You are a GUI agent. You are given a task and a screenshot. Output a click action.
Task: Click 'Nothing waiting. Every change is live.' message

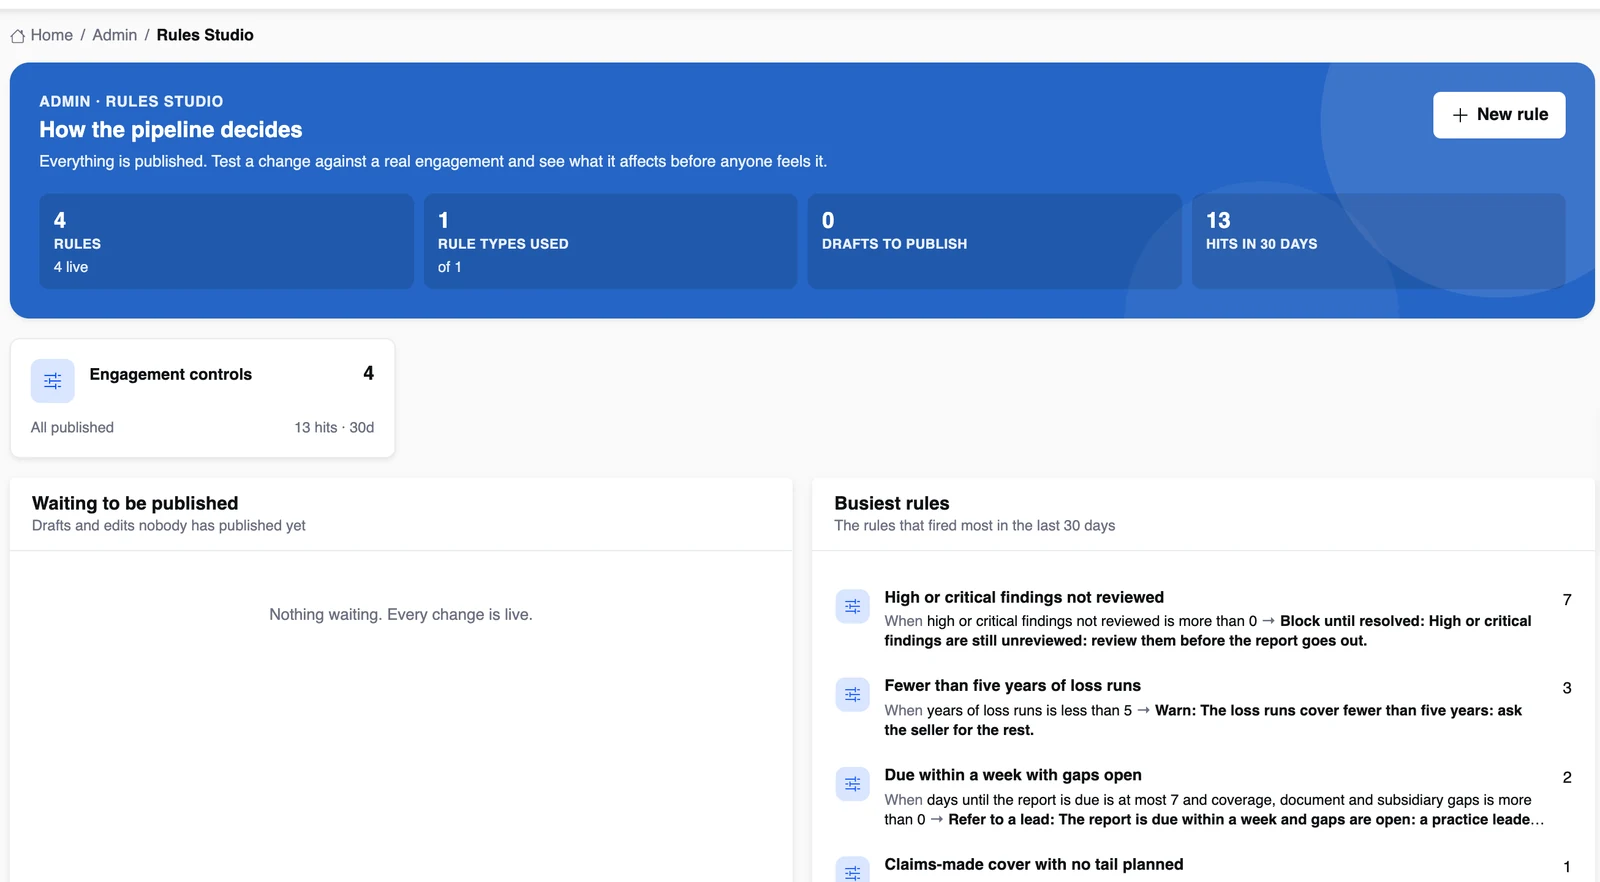401,614
